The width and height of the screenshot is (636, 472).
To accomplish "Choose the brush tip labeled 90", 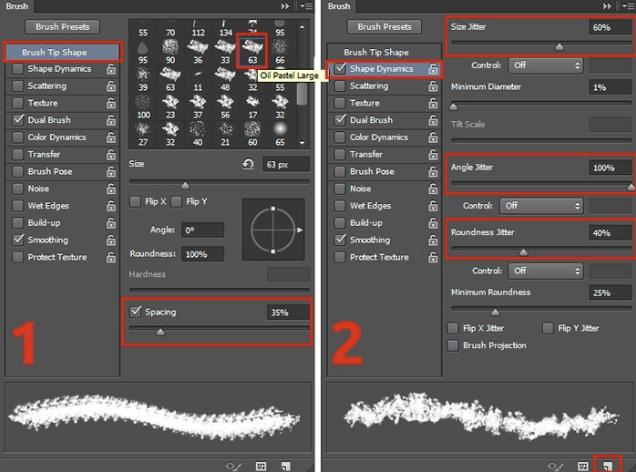I will [x=170, y=51].
